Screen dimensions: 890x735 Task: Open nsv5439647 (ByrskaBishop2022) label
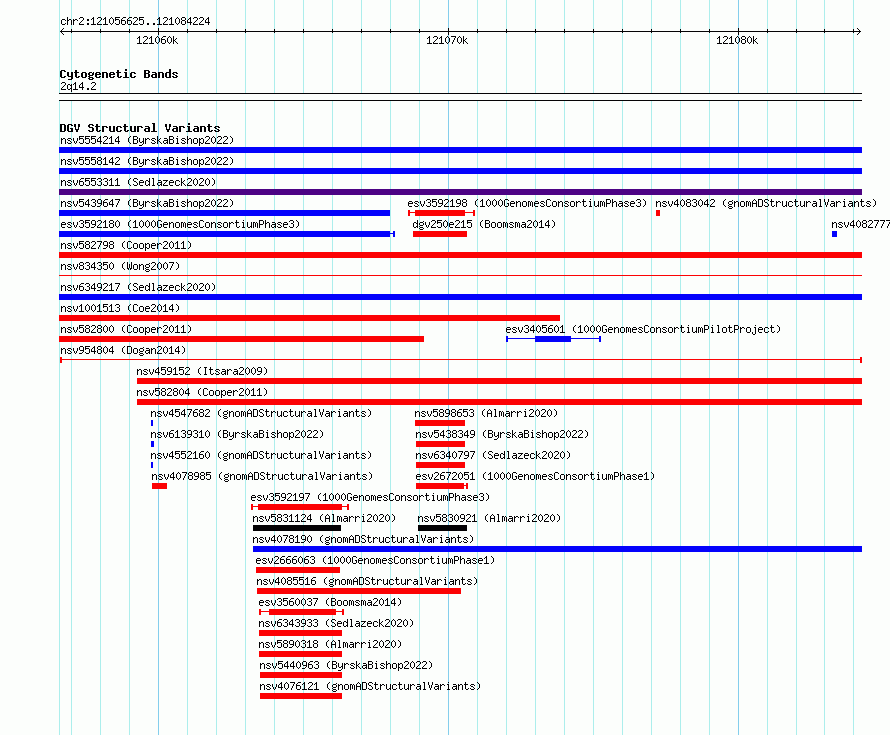147,203
